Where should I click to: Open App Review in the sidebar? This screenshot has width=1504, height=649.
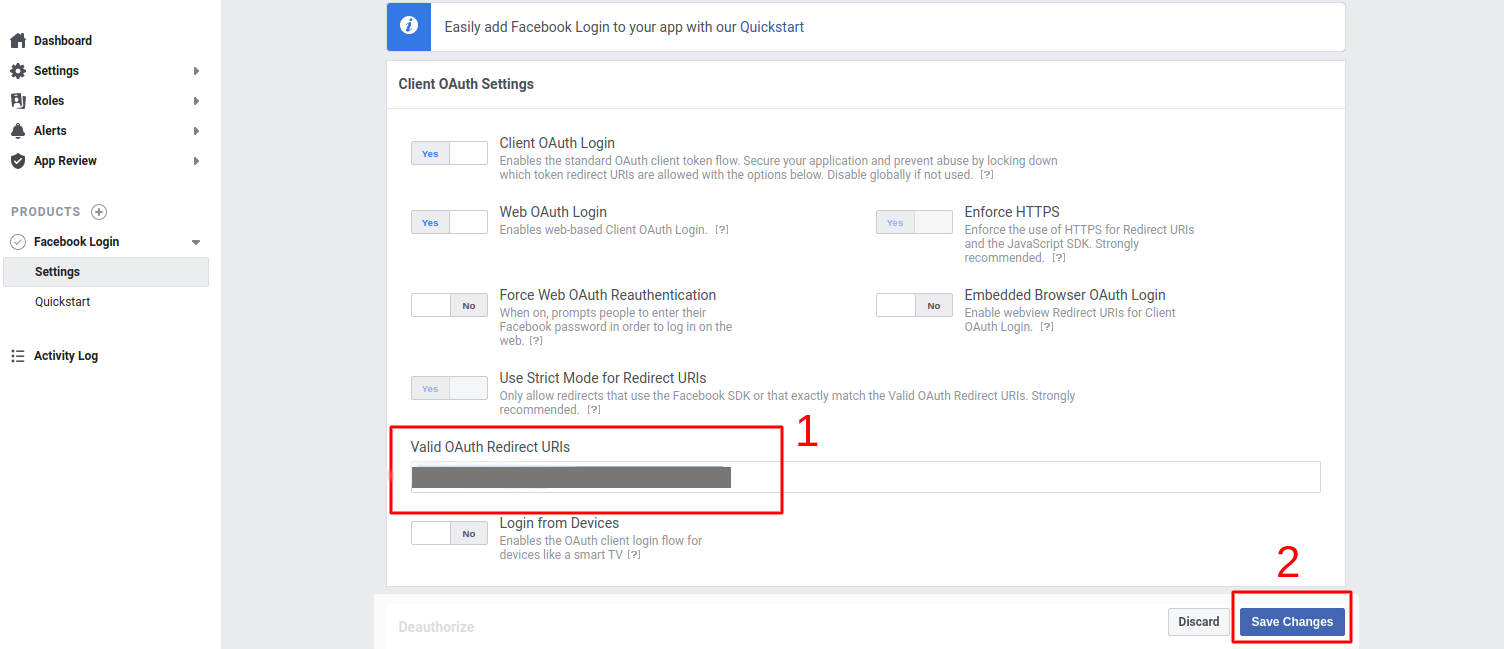[x=65, y=161]
